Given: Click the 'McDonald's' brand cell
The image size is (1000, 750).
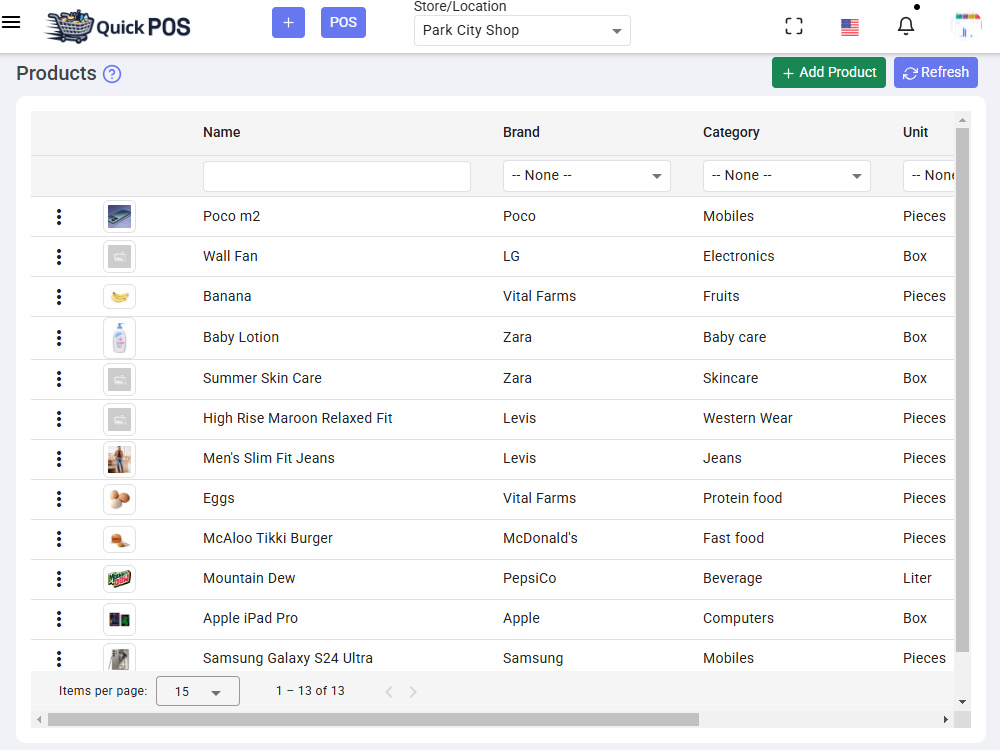Looking at the screenshot, I should [x=540, y=538].
